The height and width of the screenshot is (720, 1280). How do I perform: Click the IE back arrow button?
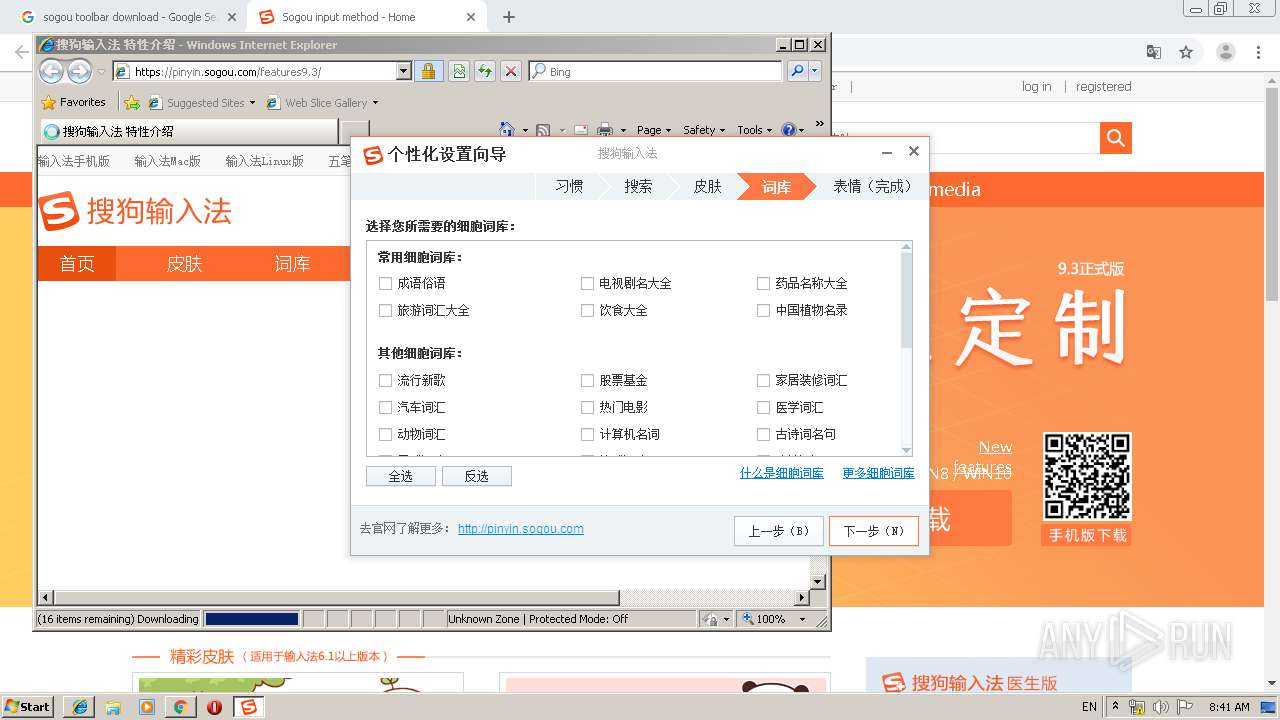tap(51, 71)
